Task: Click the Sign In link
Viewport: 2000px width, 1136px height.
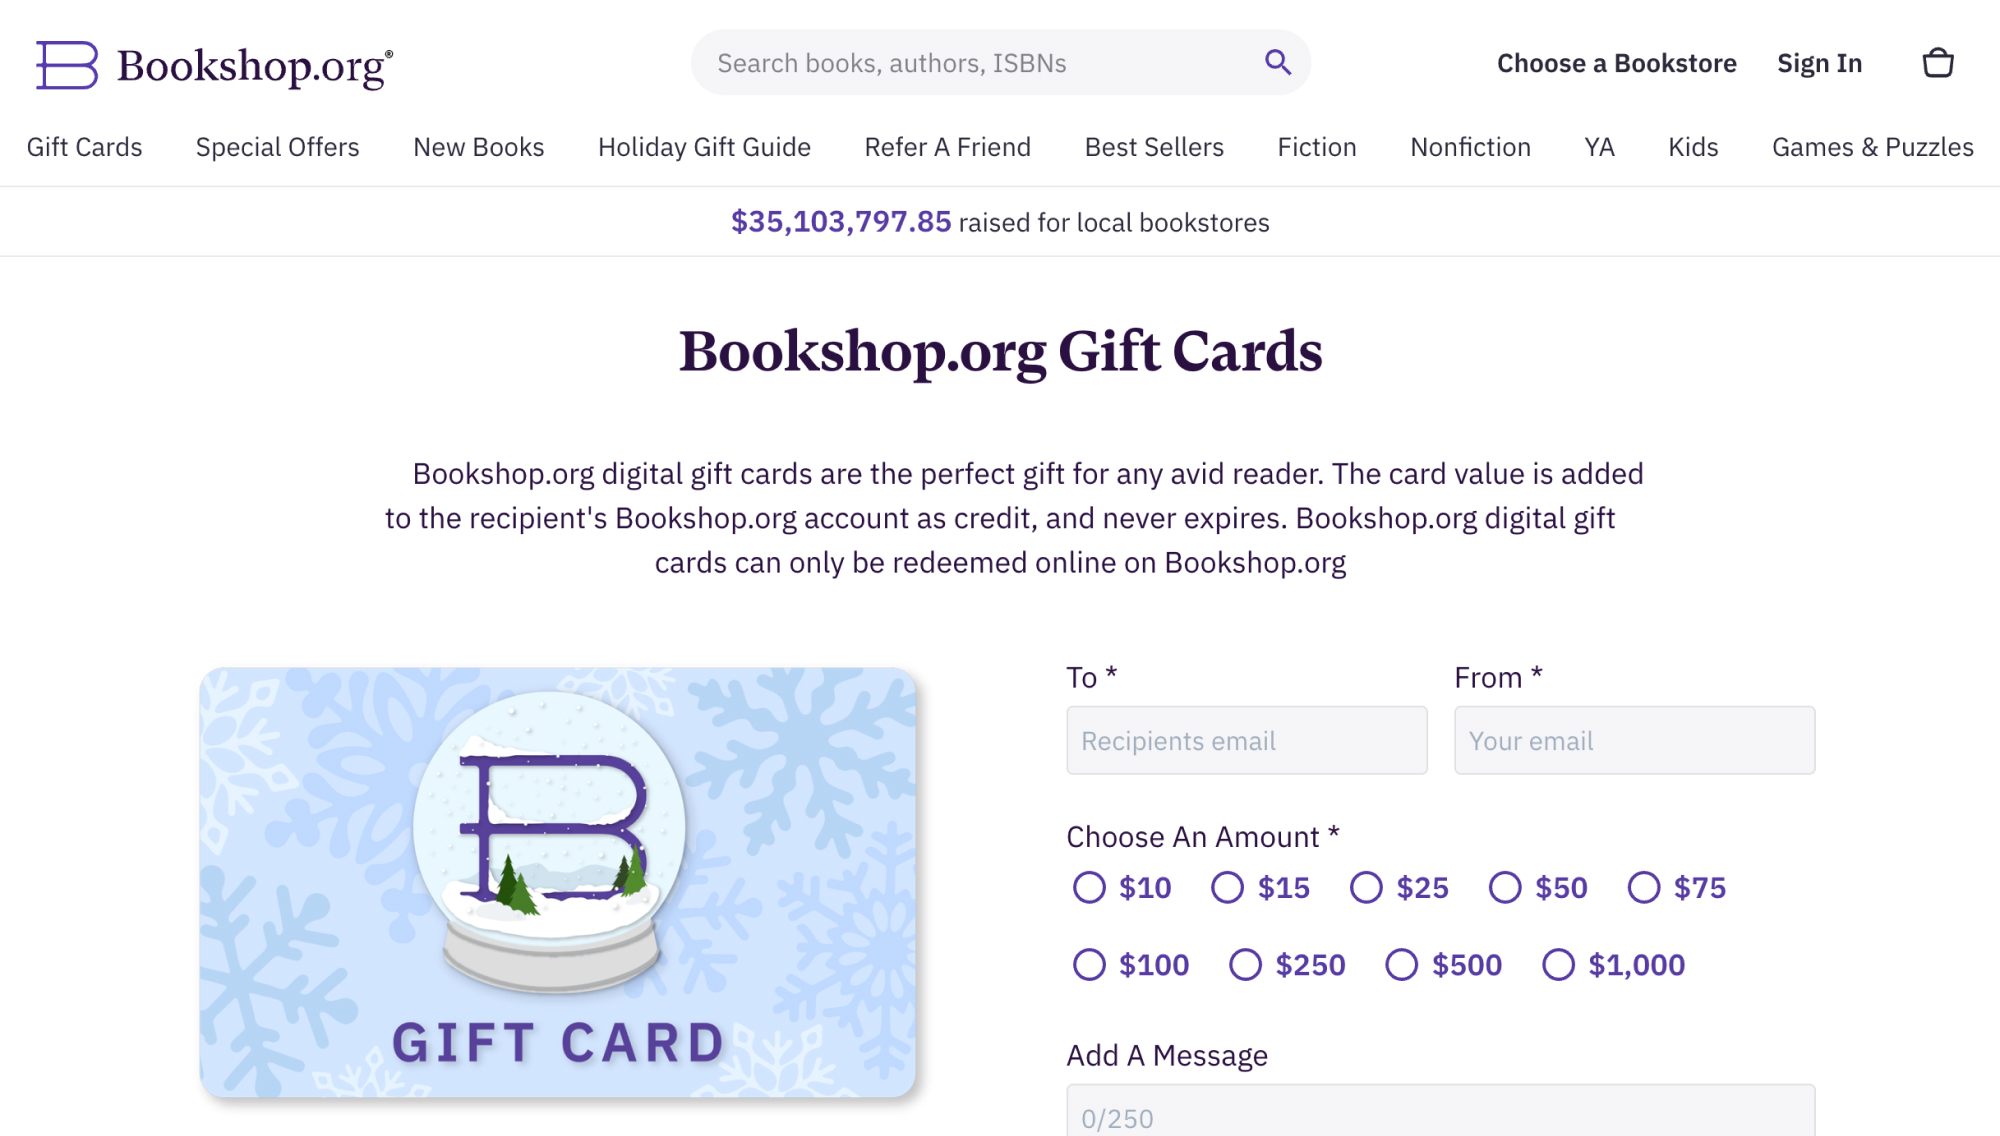Action: point(1819,63)
